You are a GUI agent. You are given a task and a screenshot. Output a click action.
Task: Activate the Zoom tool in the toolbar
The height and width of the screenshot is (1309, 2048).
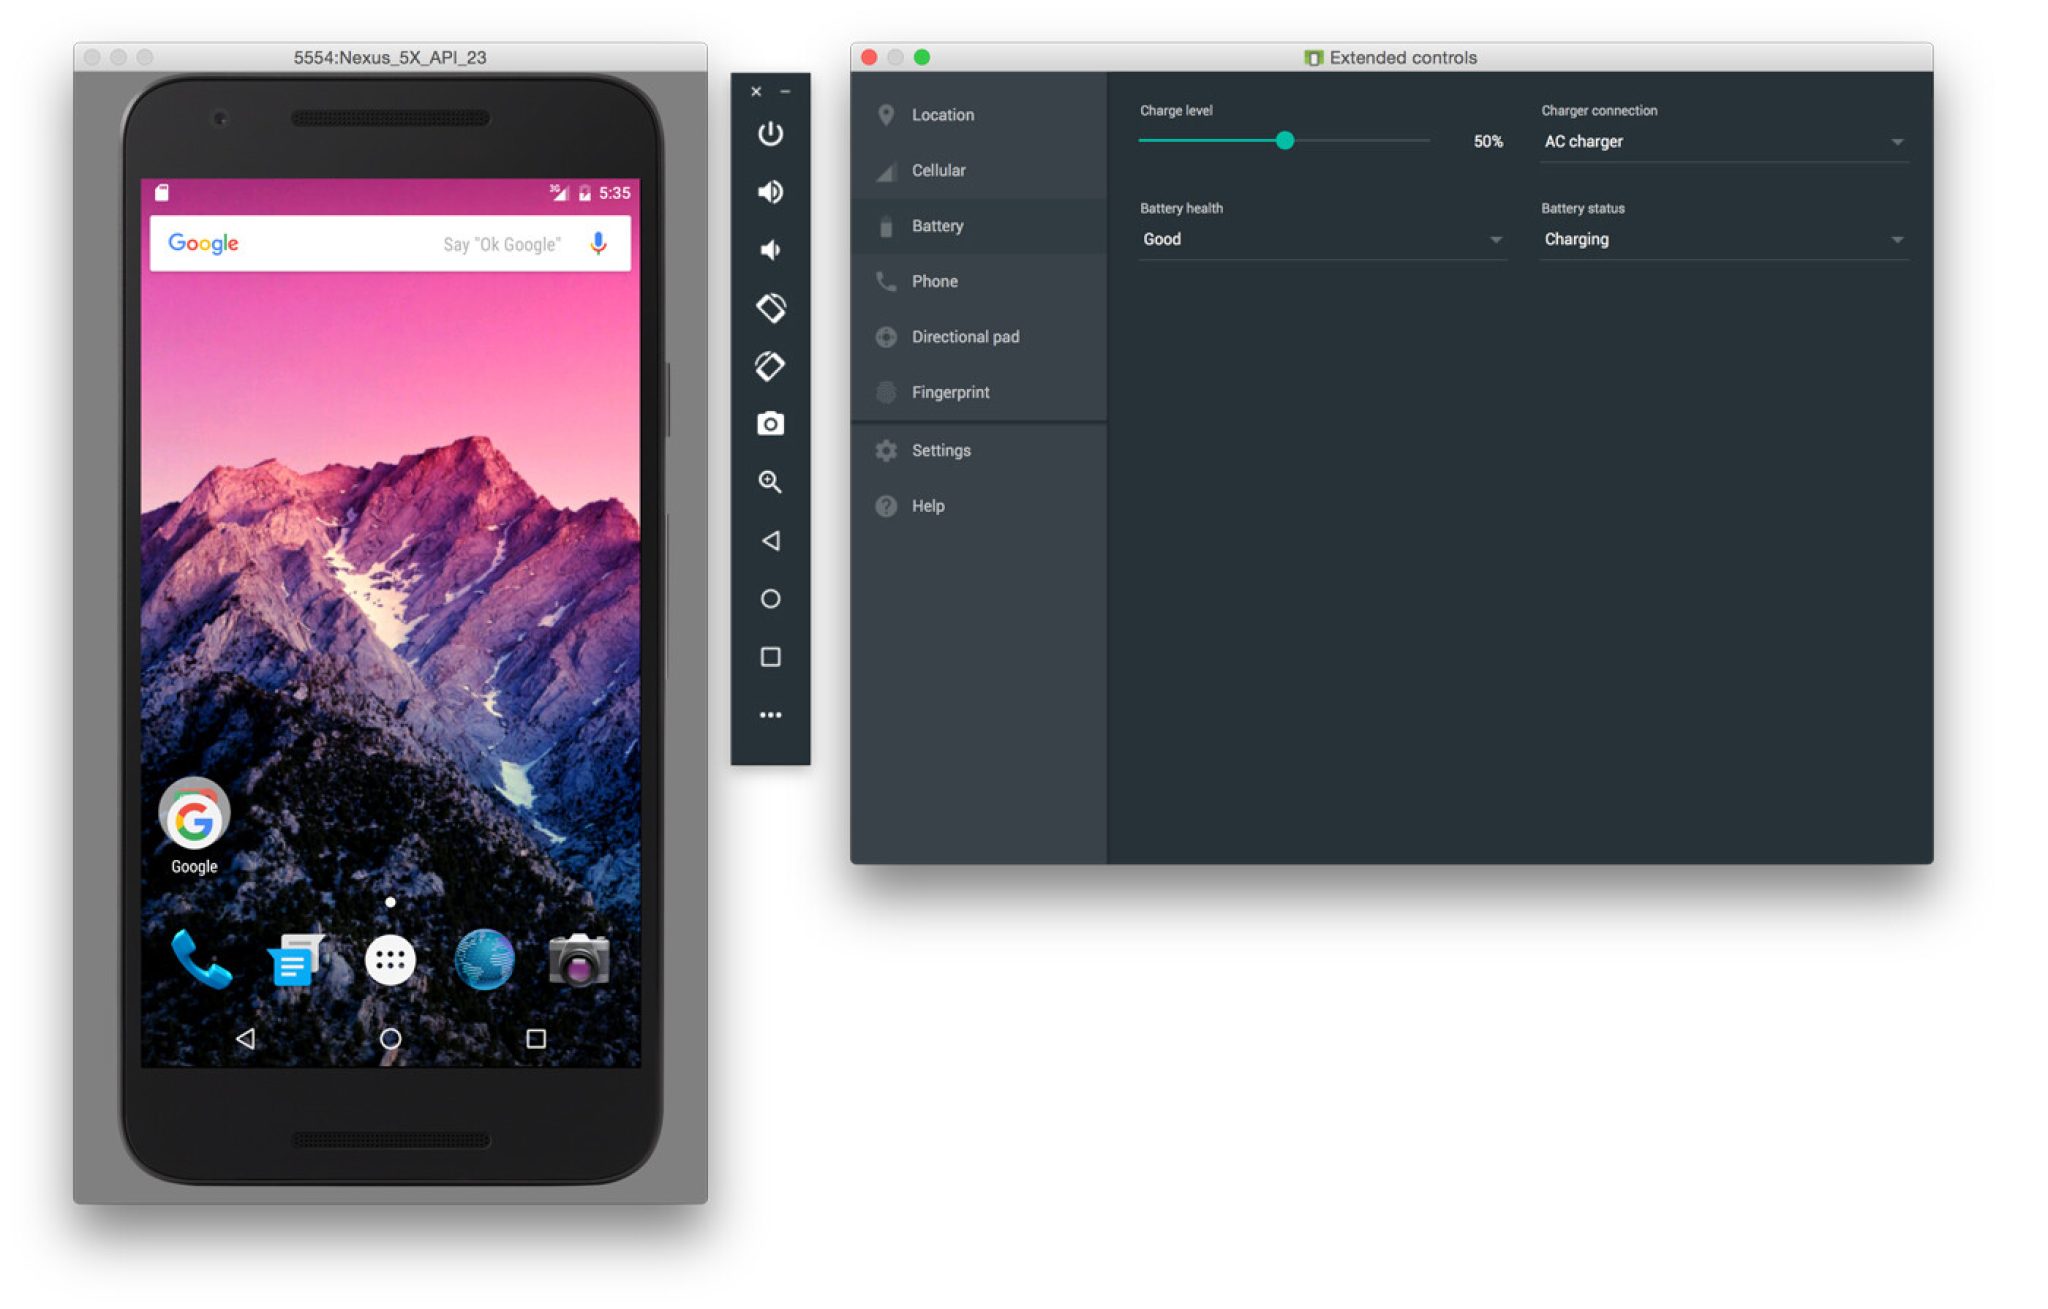(770, 482)
